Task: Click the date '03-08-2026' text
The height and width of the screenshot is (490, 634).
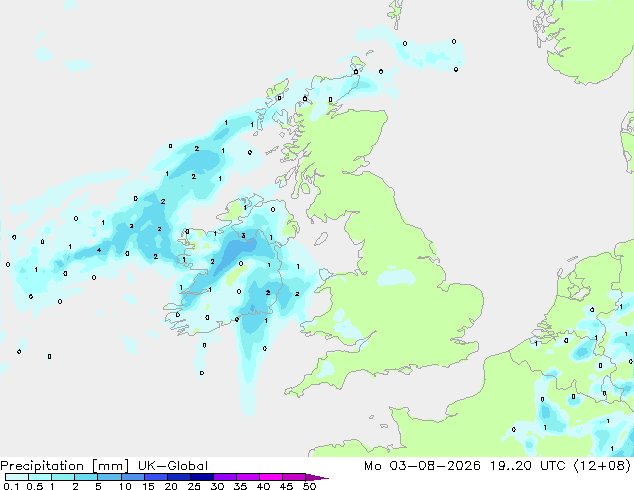Action: (x=435, y=466)
